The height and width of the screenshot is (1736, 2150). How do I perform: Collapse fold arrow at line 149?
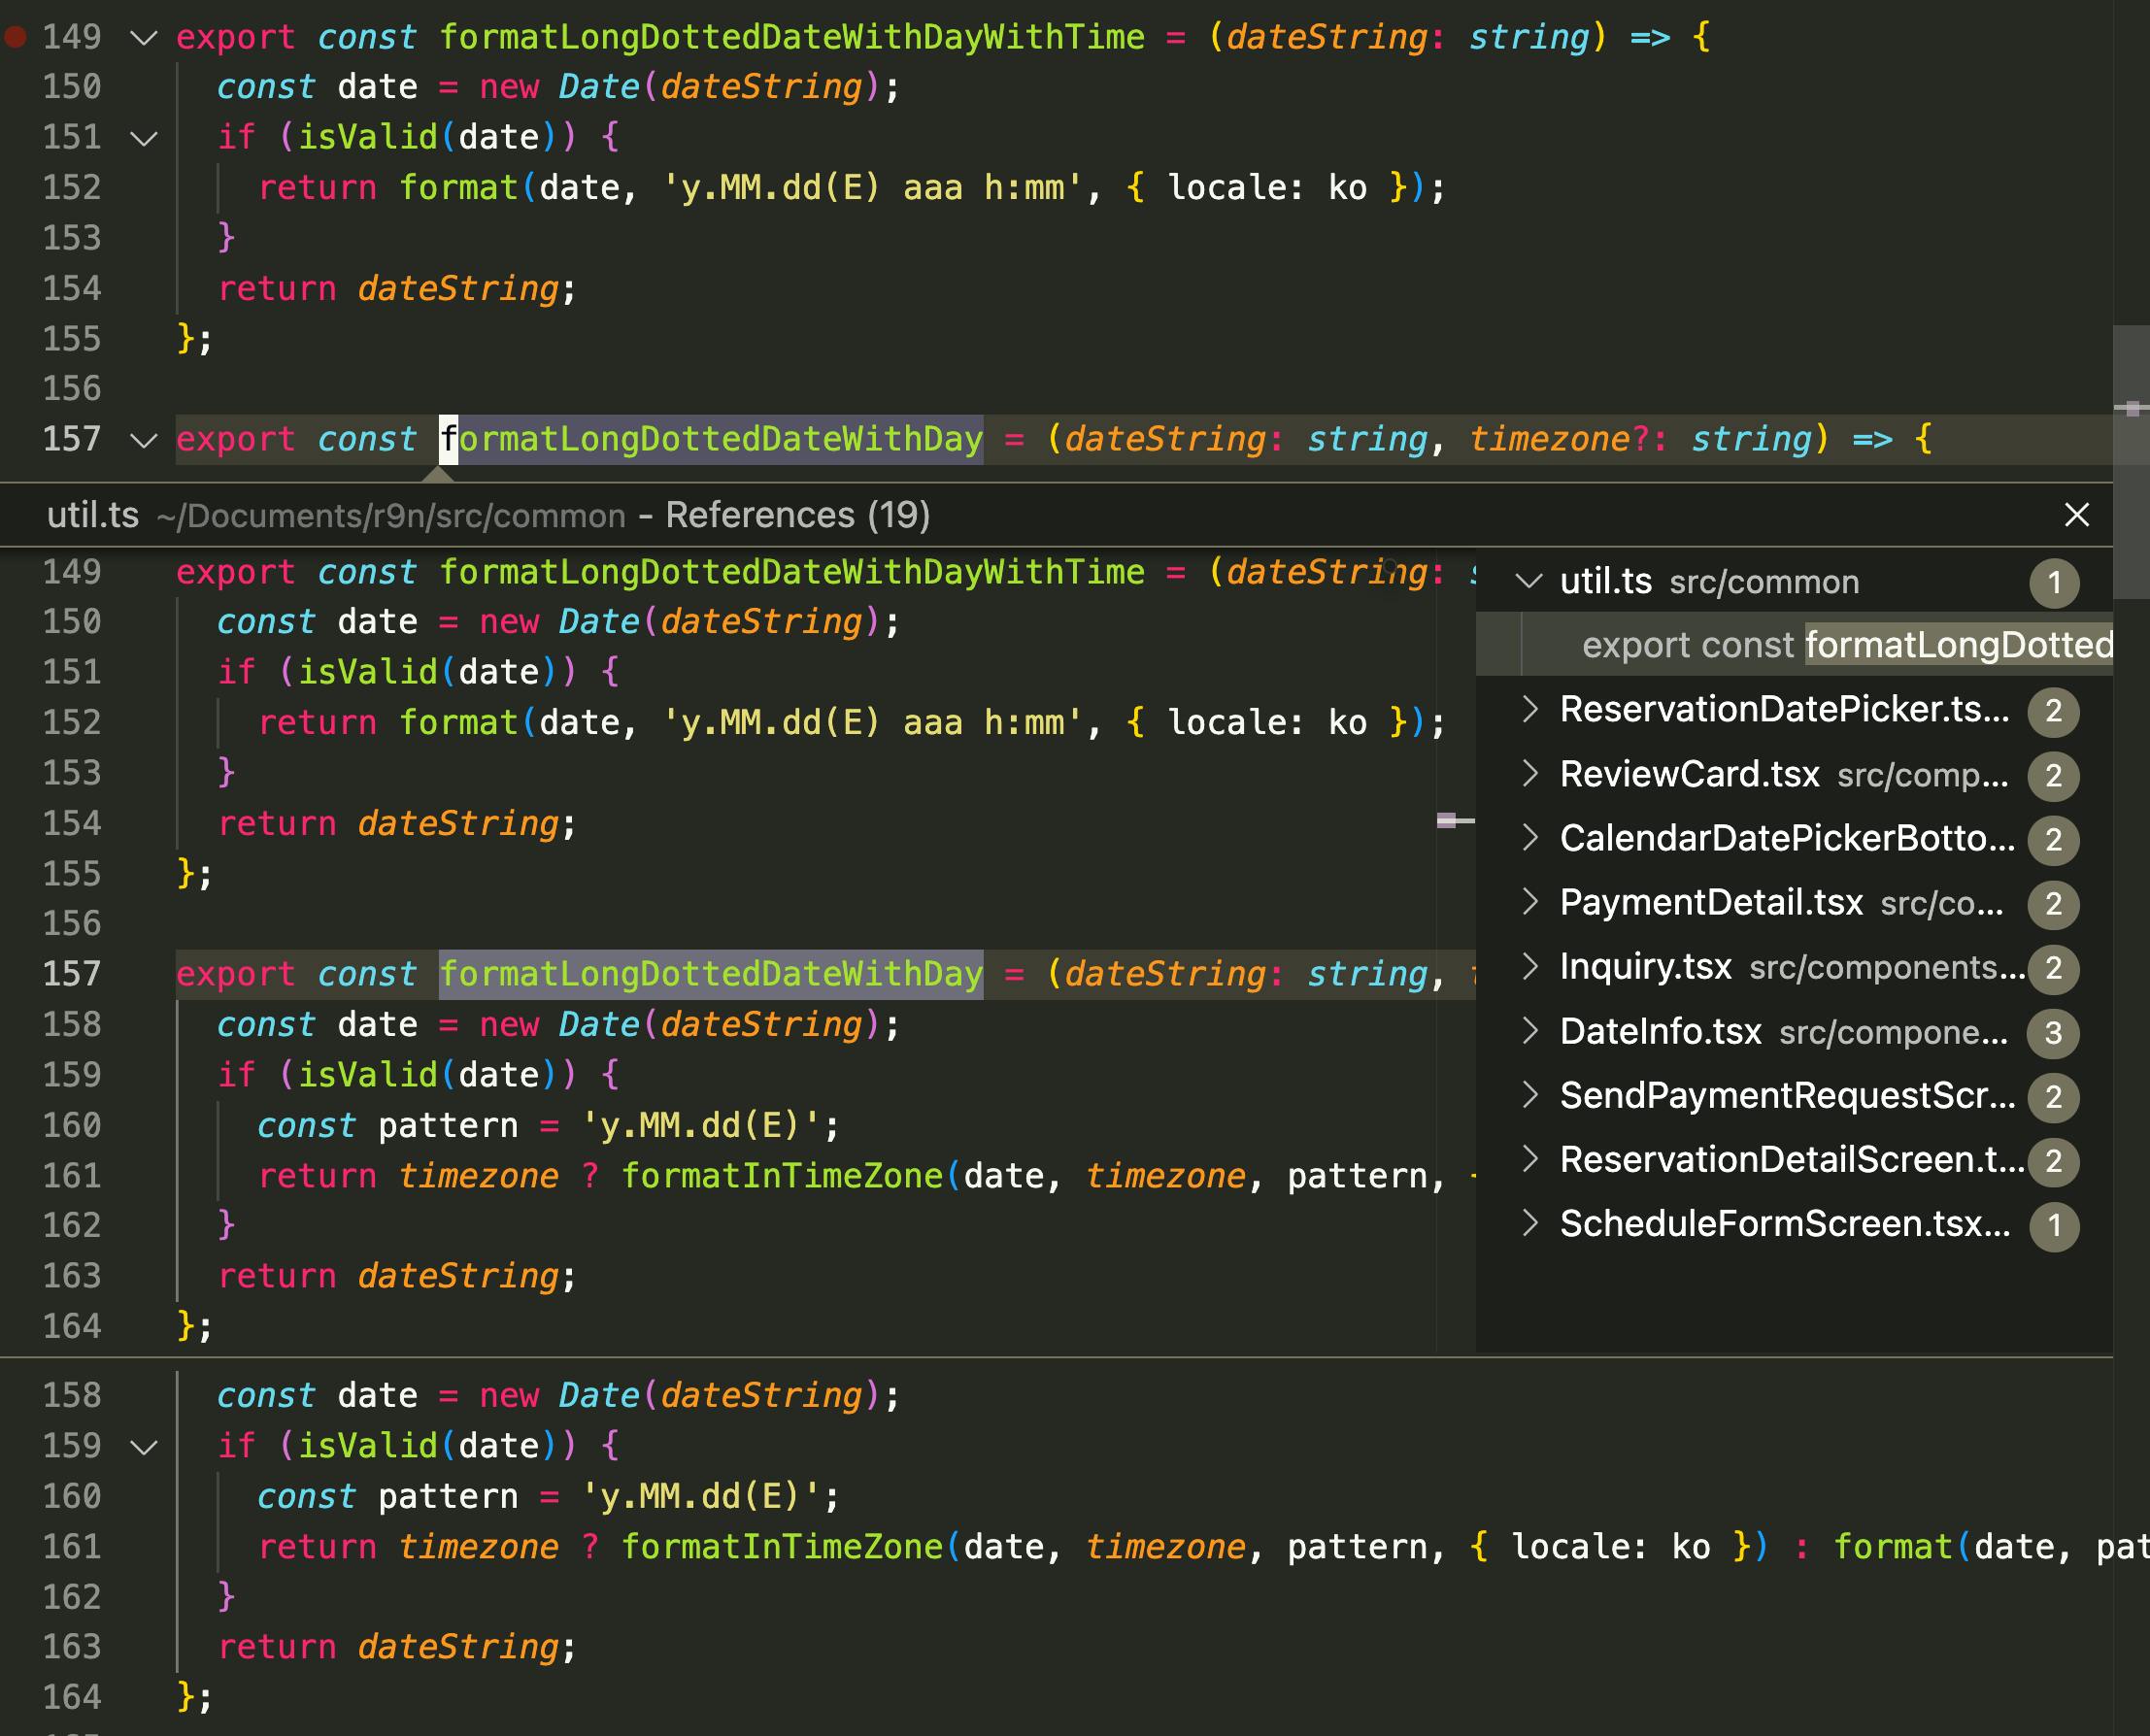[144, 38]
